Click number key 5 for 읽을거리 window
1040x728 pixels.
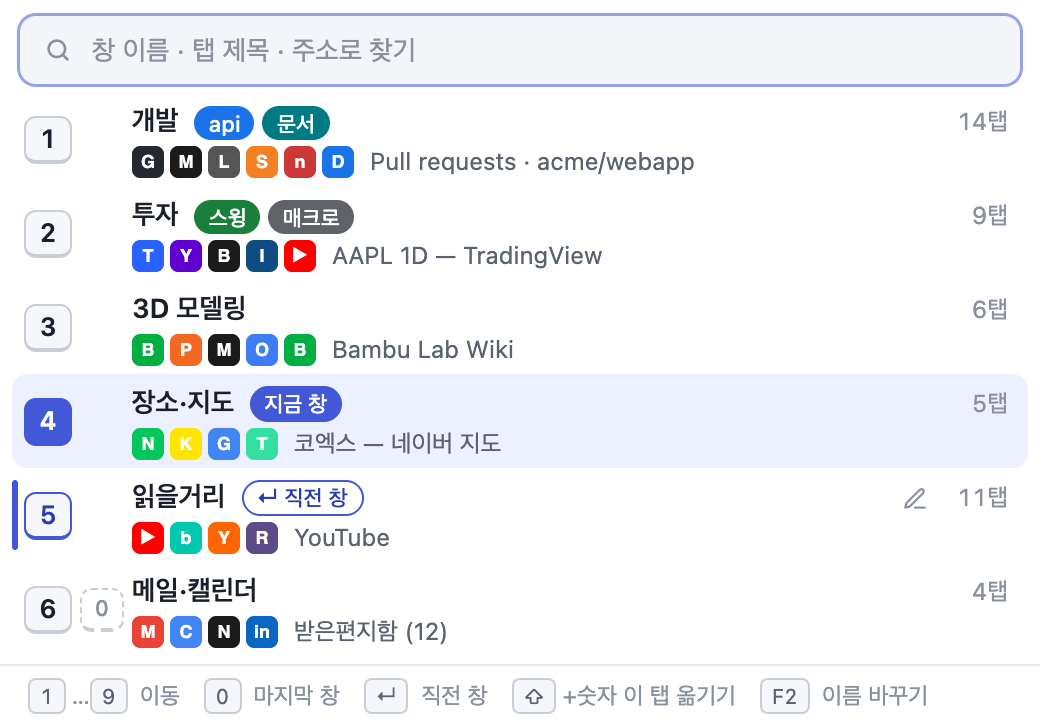[x=48, y=515]
